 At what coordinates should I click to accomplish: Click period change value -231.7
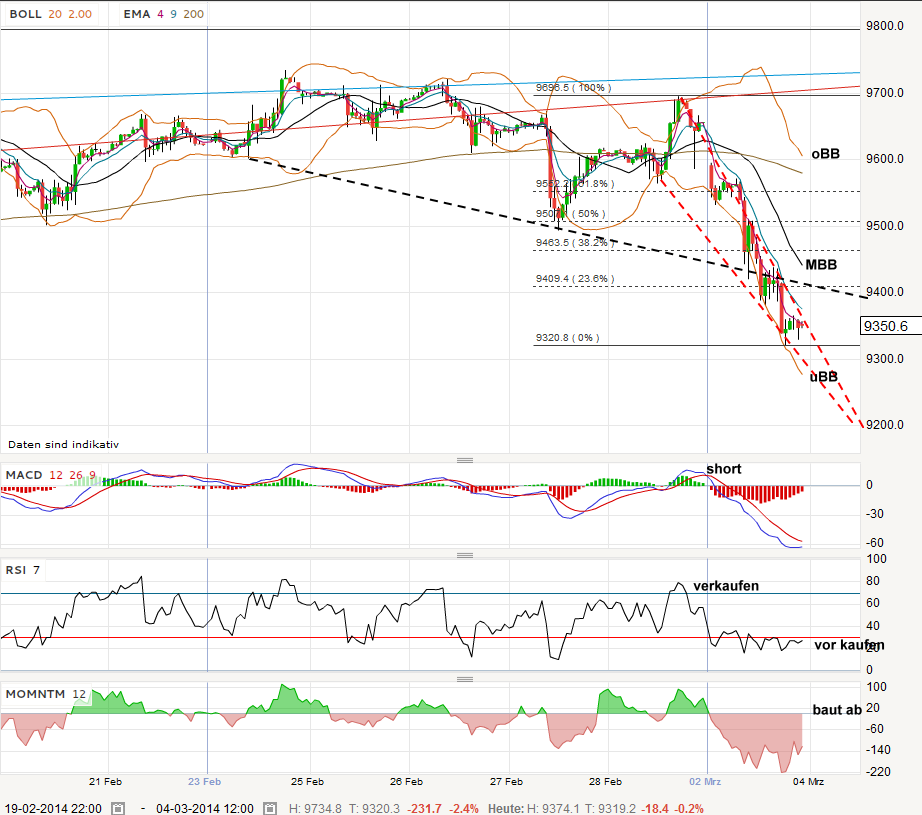[x=425, y=809]
